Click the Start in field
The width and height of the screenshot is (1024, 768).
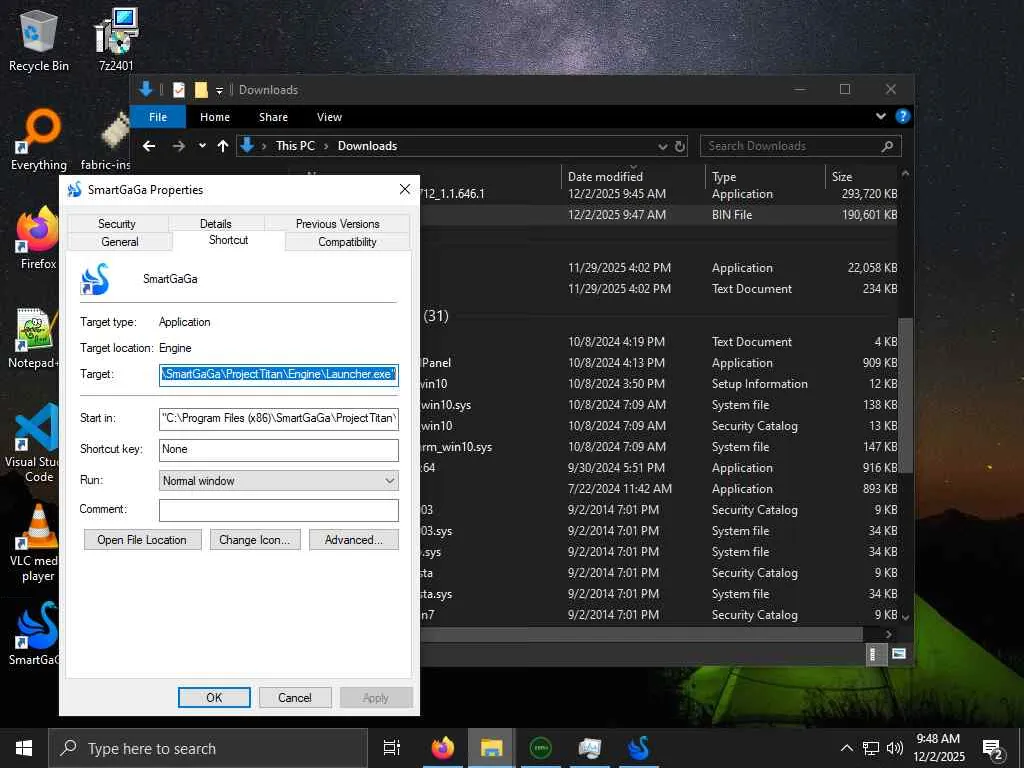click(279, 418)
